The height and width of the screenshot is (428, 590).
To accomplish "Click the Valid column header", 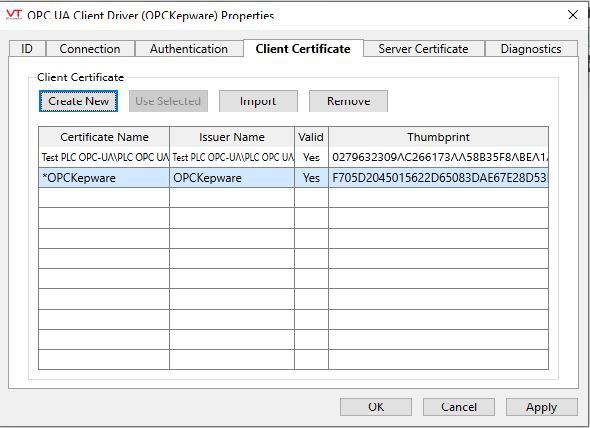I will point(311,137).
